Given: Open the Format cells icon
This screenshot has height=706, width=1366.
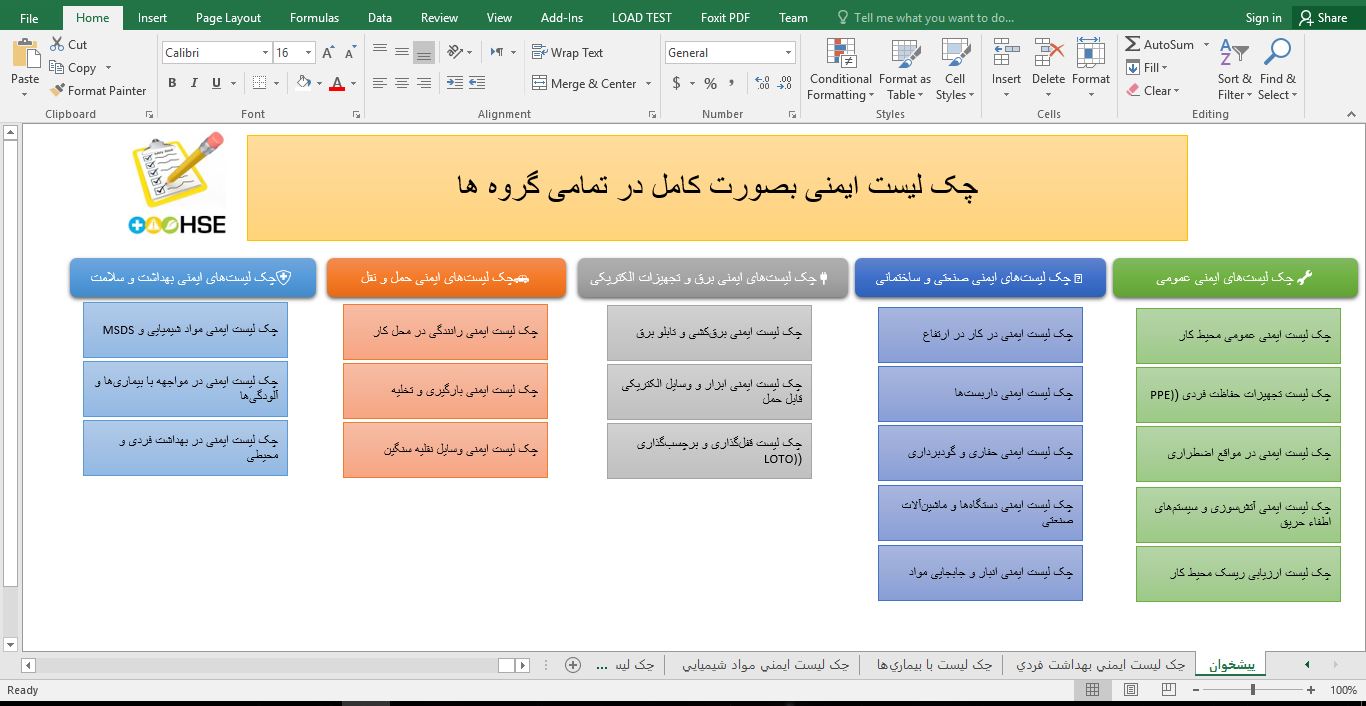Looking at the screenshot, I should [1090, 53].
